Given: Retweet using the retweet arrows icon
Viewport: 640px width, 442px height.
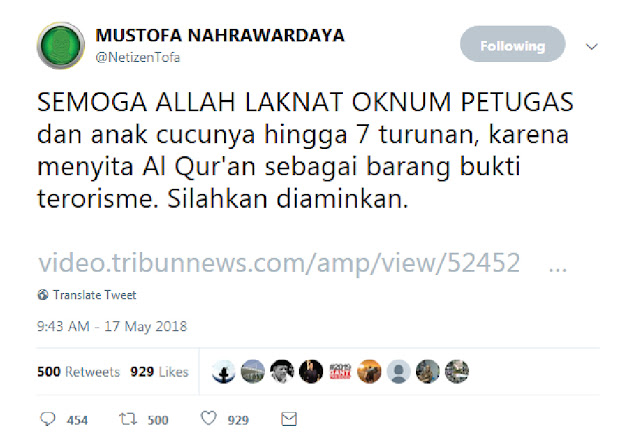Looking at the screenshot, I should click(127, 419).
